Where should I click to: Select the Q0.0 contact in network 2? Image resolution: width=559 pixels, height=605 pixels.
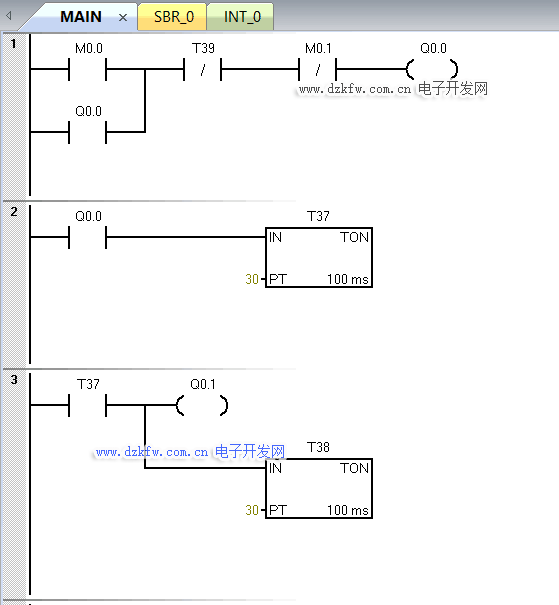pos(88,237)
